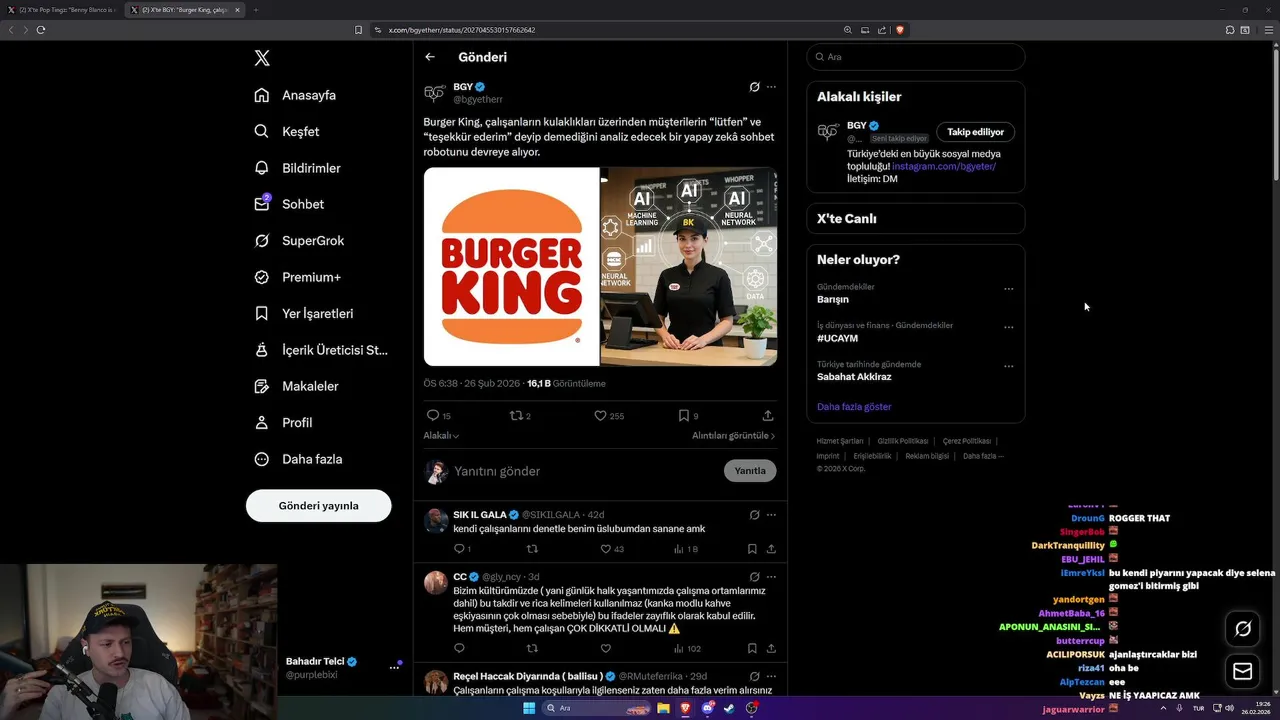The height and width of the screenshot is (720, 1280).
Task: Click the browser address bar URL
Action: 462,30
